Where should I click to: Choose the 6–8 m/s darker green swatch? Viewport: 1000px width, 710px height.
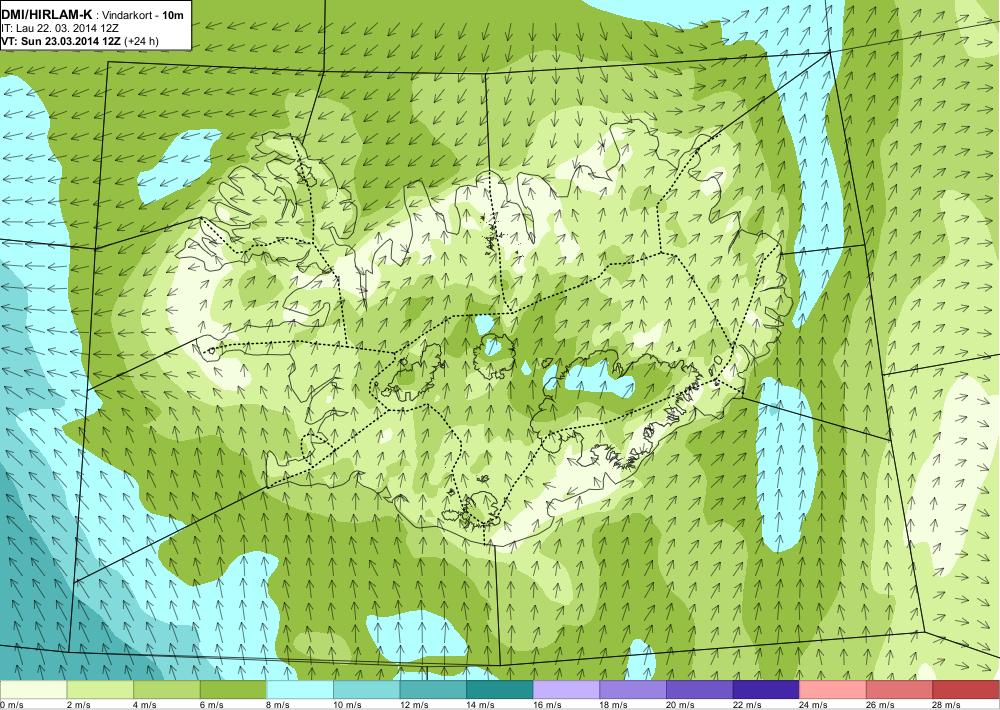233,690
